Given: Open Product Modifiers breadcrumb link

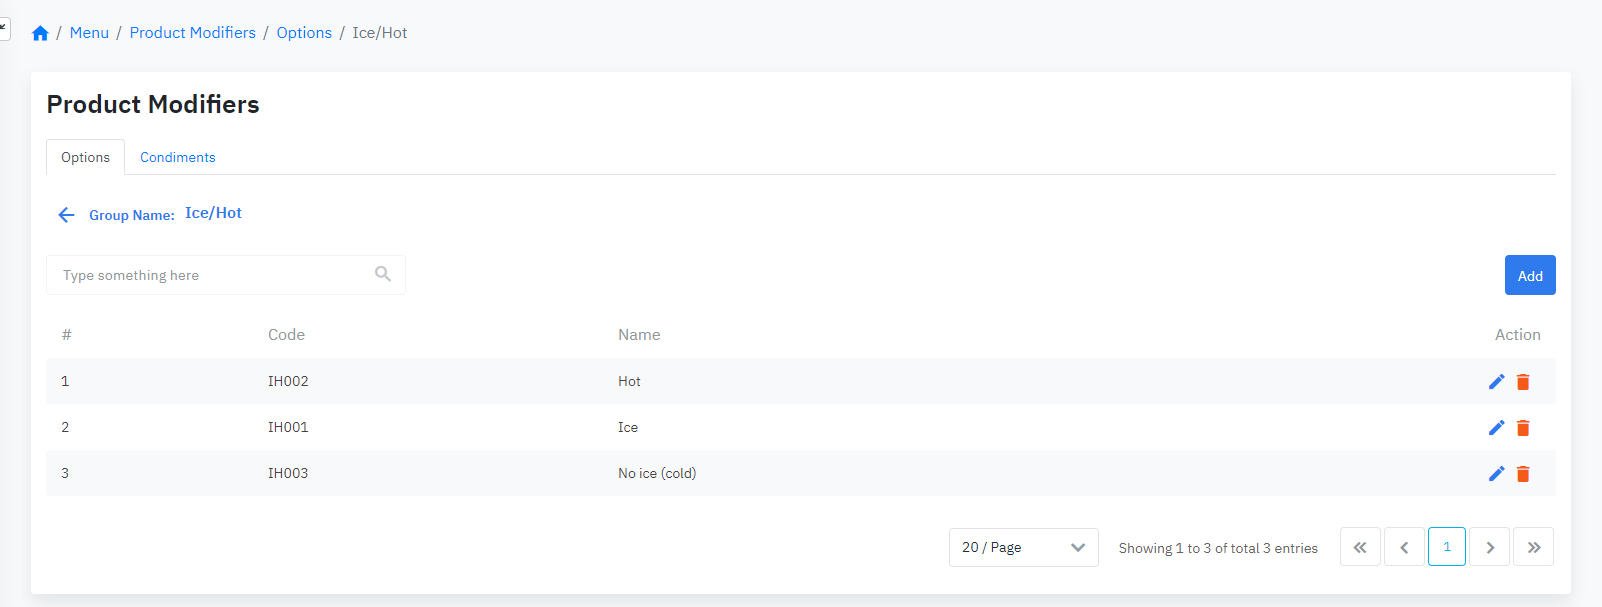Looking at the screenshot, I should [x=193, y=33].
